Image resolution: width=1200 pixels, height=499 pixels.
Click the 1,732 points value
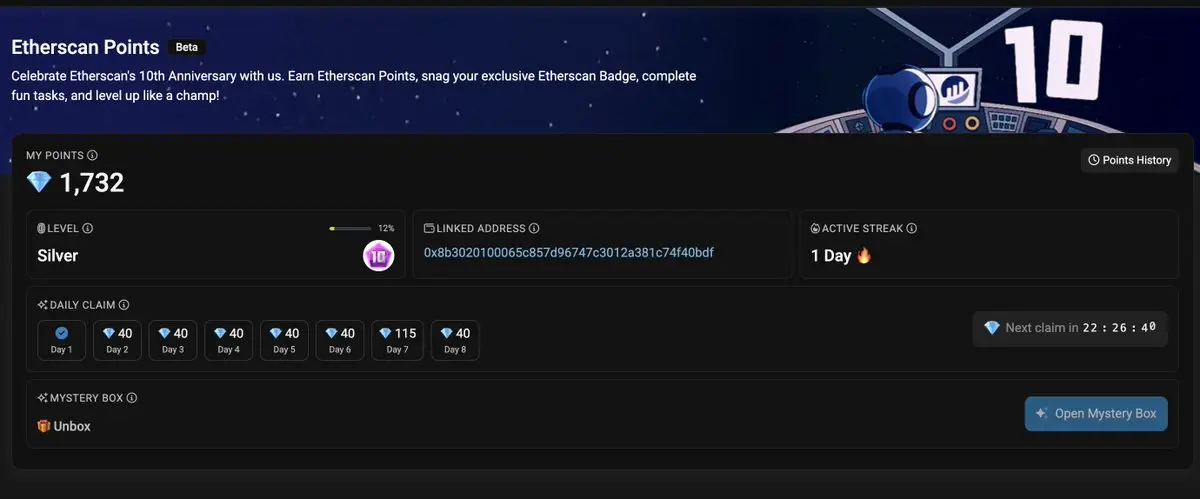pyautogui.click(x=92, y=183)
